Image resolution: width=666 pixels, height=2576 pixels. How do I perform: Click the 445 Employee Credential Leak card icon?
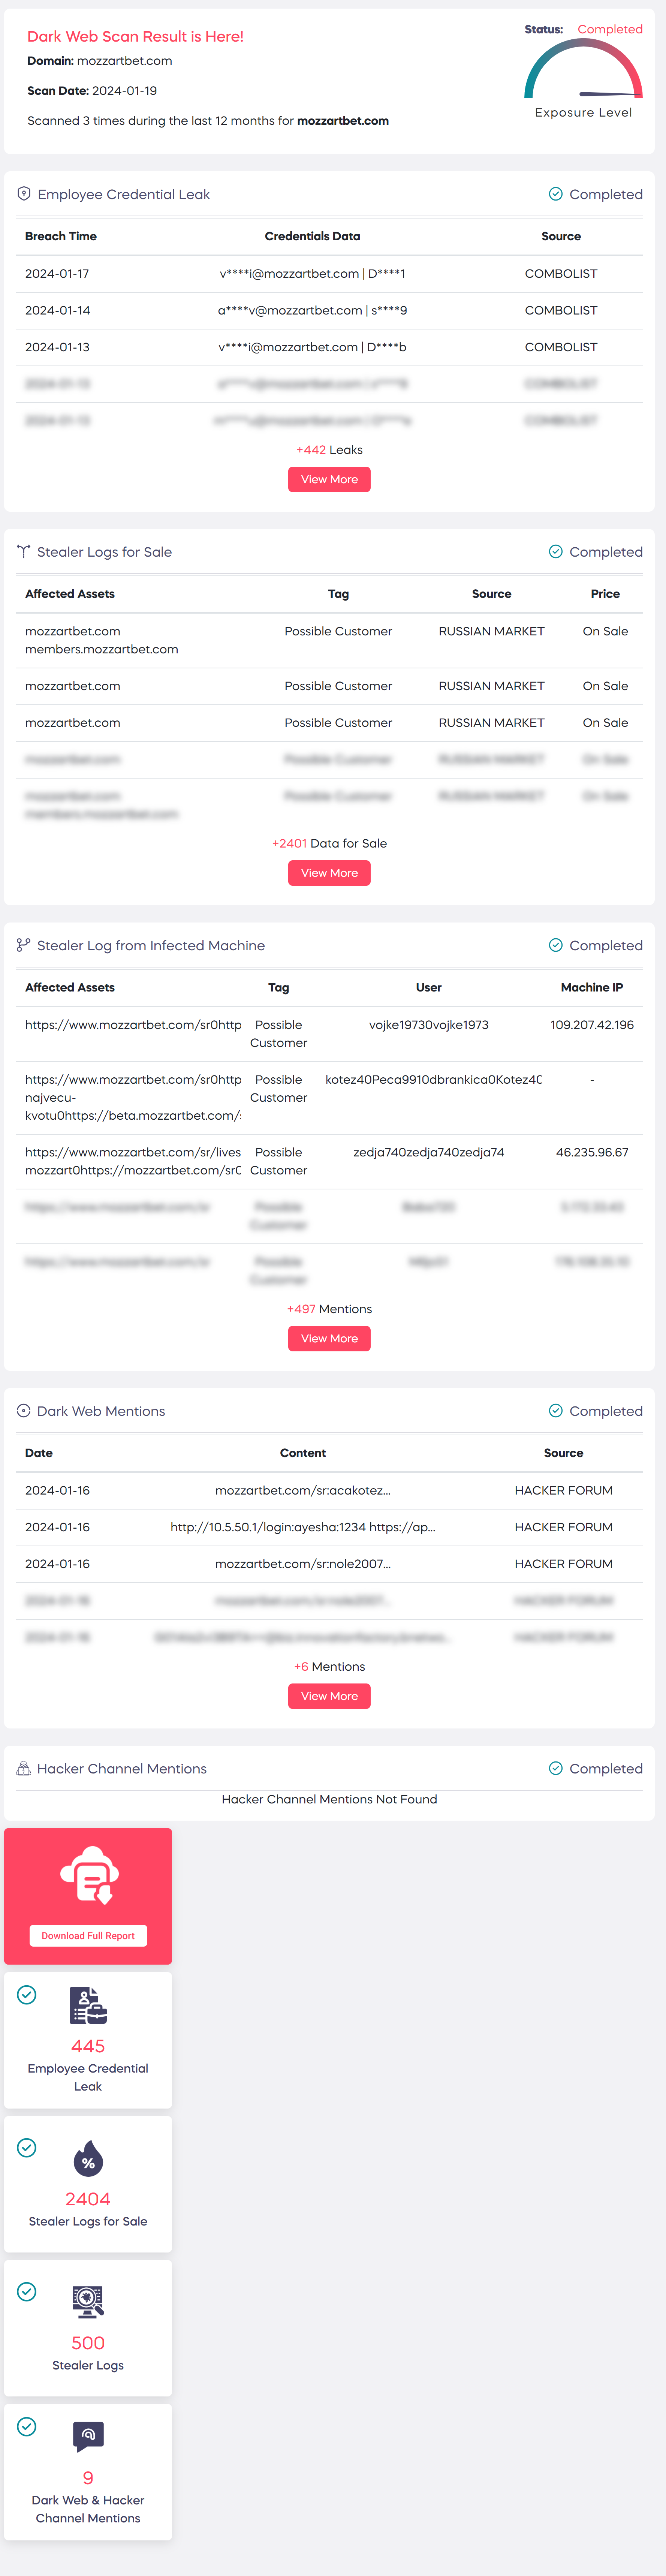pos(88,2005)
